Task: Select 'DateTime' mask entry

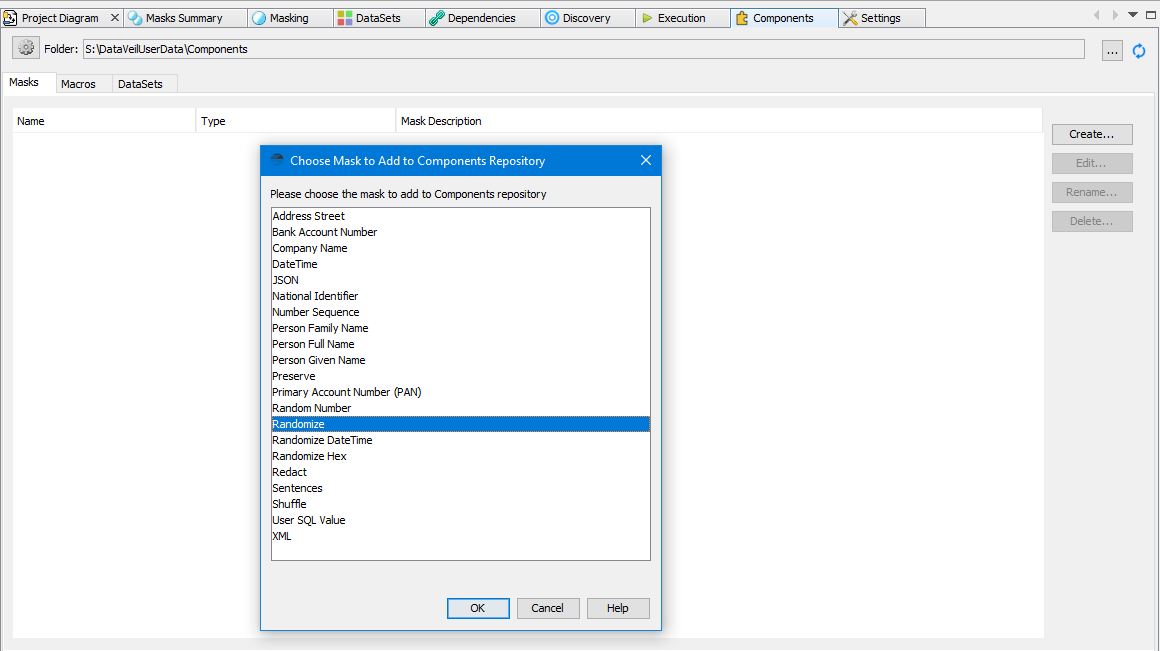Action: point(461,264)
